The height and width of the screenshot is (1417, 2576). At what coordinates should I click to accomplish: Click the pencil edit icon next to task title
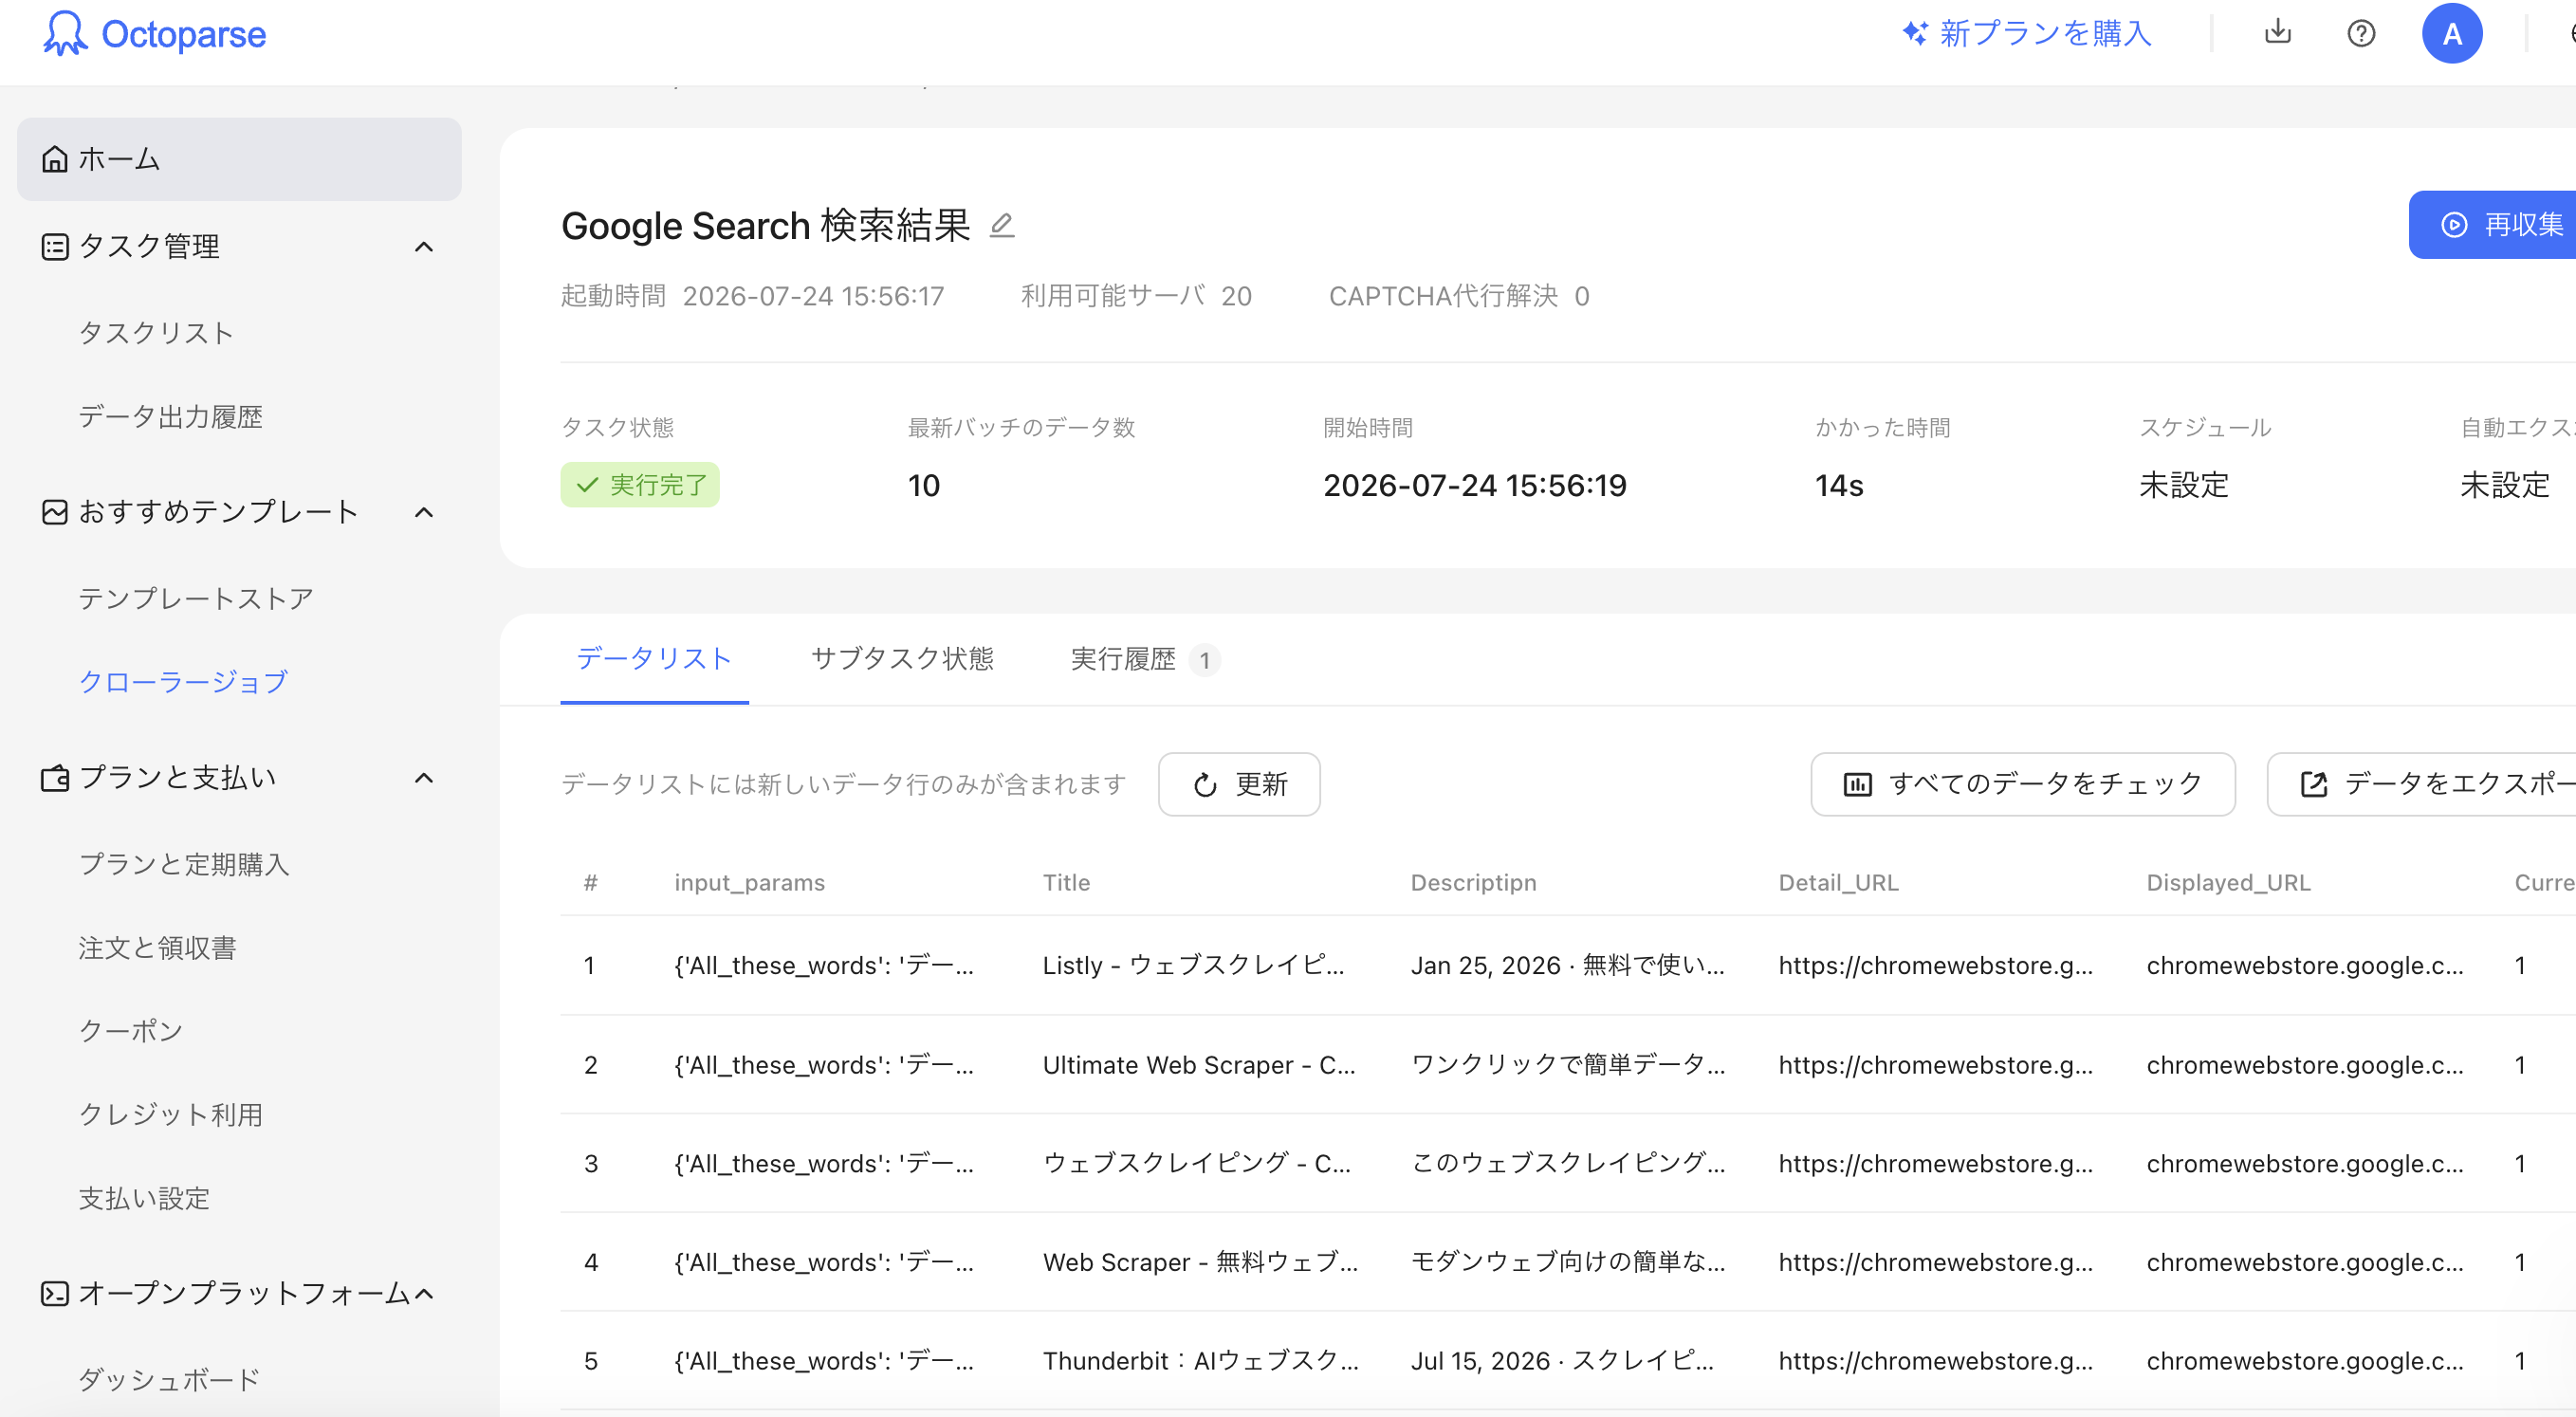(1002, 225)
